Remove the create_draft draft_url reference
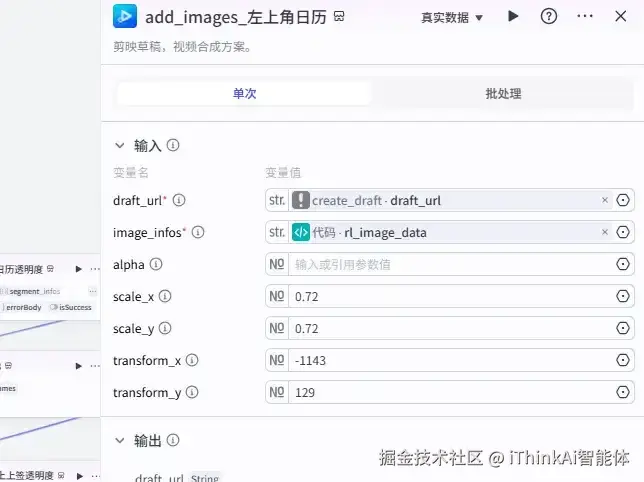 (x=605, y=200)
